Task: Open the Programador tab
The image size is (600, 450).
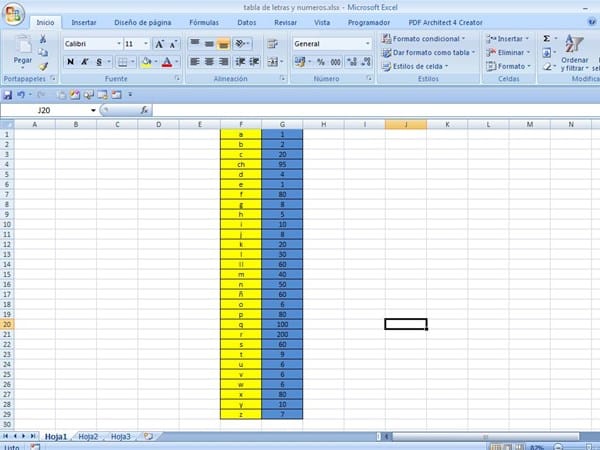Action: point(369,23)
